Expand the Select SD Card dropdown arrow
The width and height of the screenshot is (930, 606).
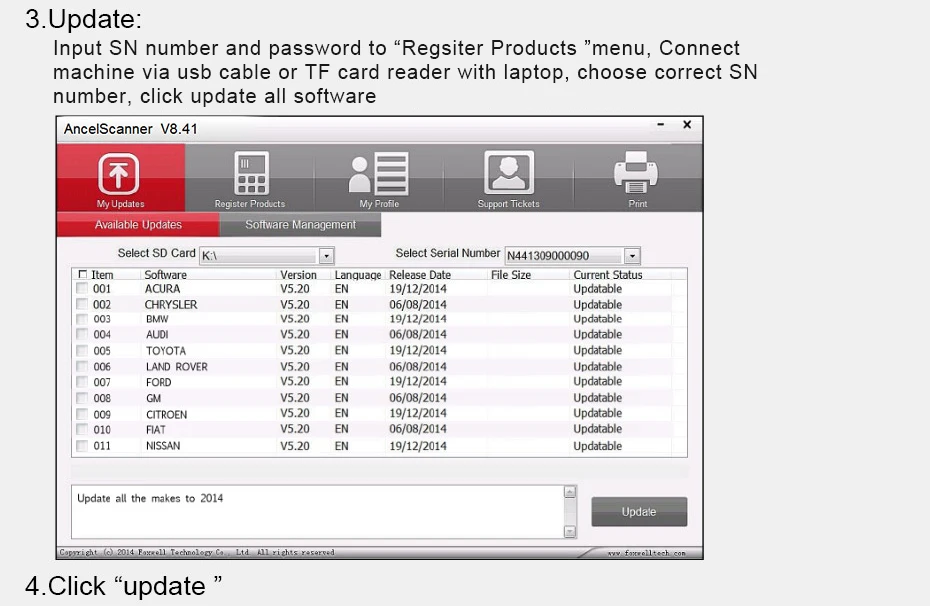pyautogui.click(x=326, y=256)
